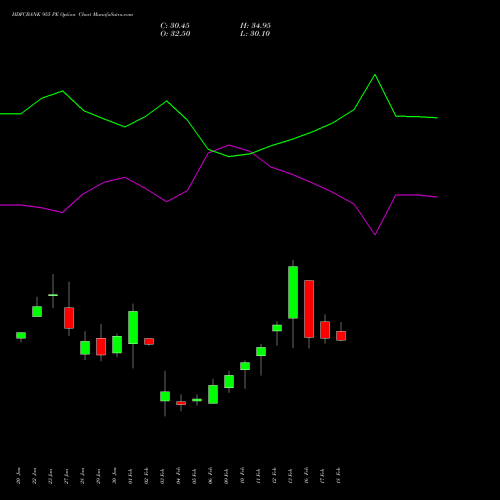Click the HDFCBANK 955 PE Option chart title
The height and width of the screenshot is (500, 500).
pos(72,15)
